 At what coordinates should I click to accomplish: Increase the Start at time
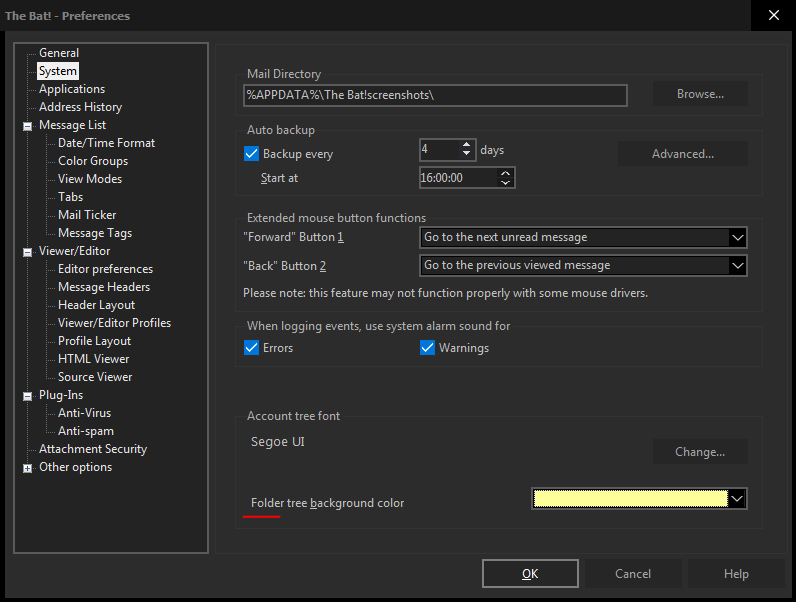[x=505, y=173]
